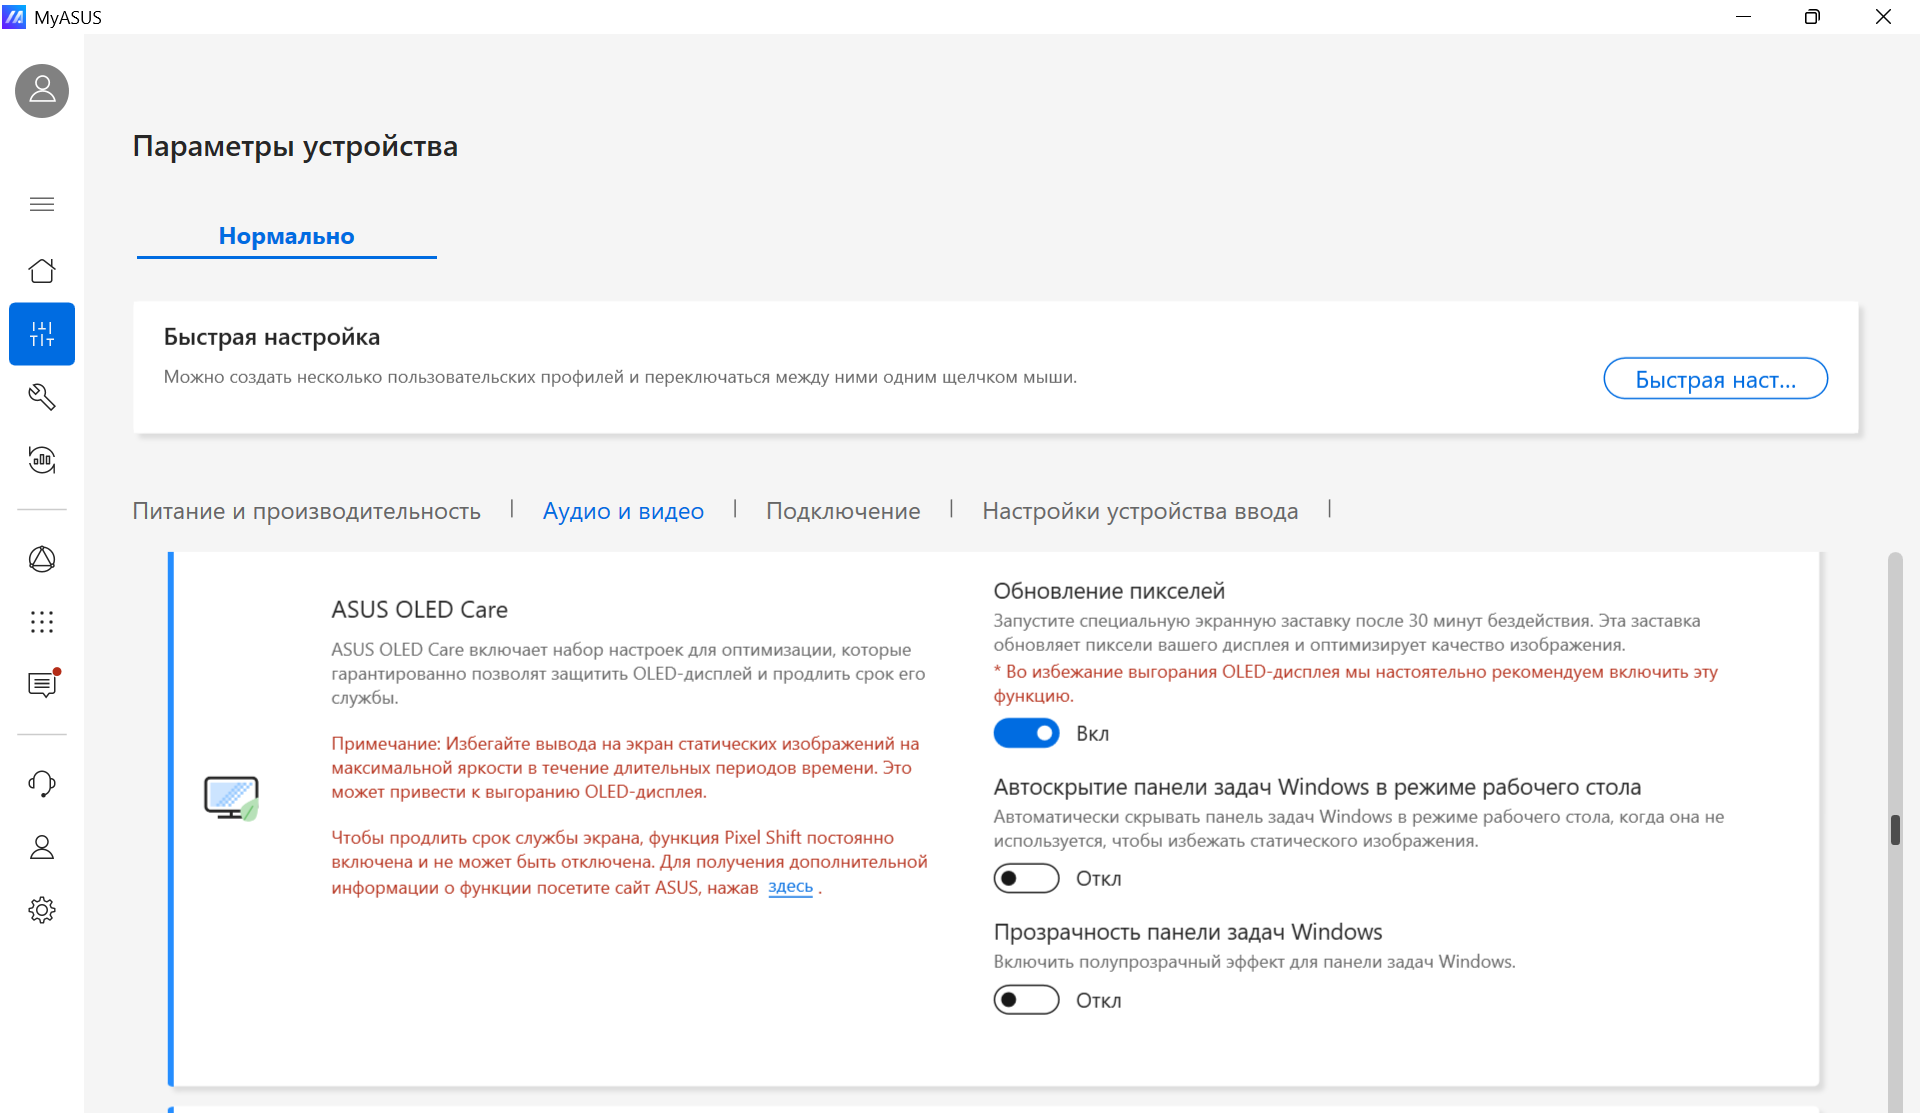Screen dimensions: 1920x1113
Task: Click the vertical scrollbar thumb
Action: tap(1895, 830)
